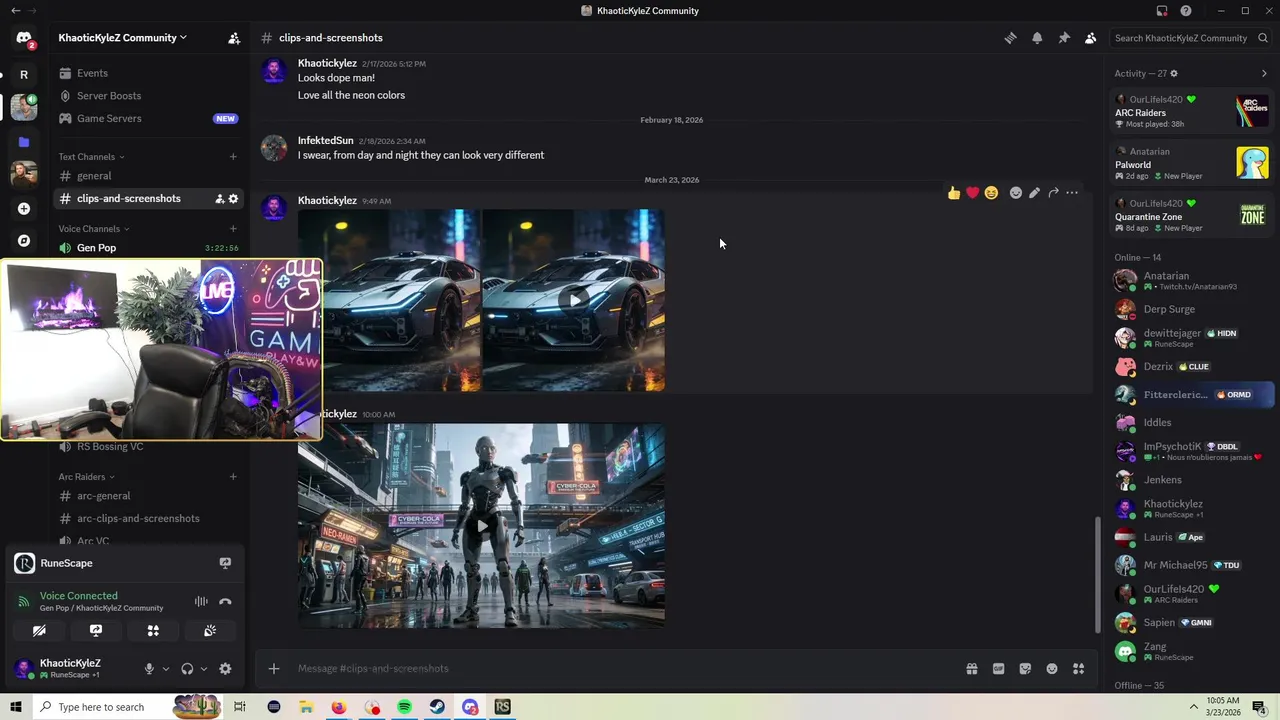Turn on camera in voice panel
This screenshot has height=720, width=1280.
pos(39,631)
